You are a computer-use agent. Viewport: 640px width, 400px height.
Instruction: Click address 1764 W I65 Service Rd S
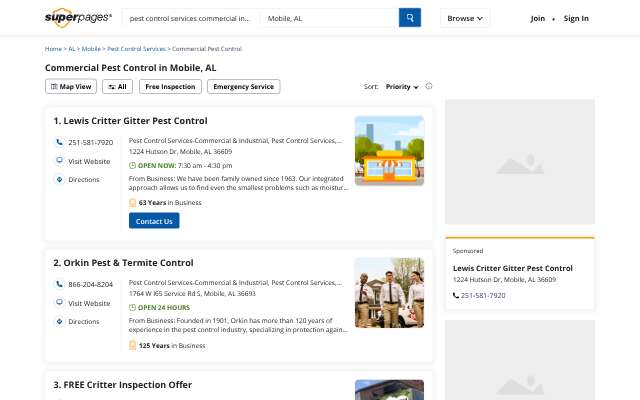[x=192, y=293]
